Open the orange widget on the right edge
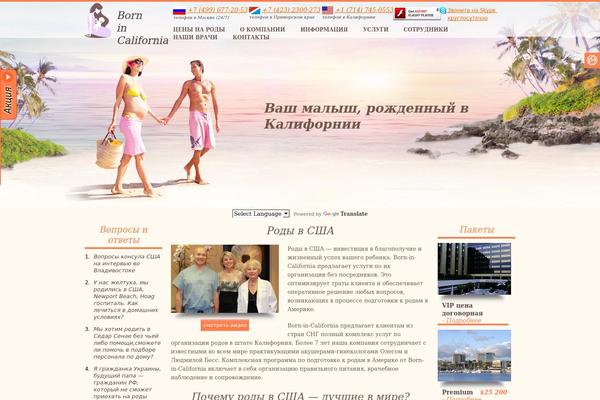The width and height of the screenshot is (600, 400). pyautogui.click(x=592, y=60)
